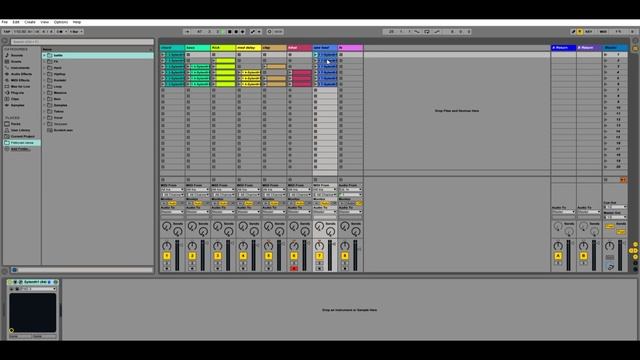Viewport: 640px width, 360px height.
Task: Deactivate track 1 with its yellow activator
Action: (x=167, y=256)
